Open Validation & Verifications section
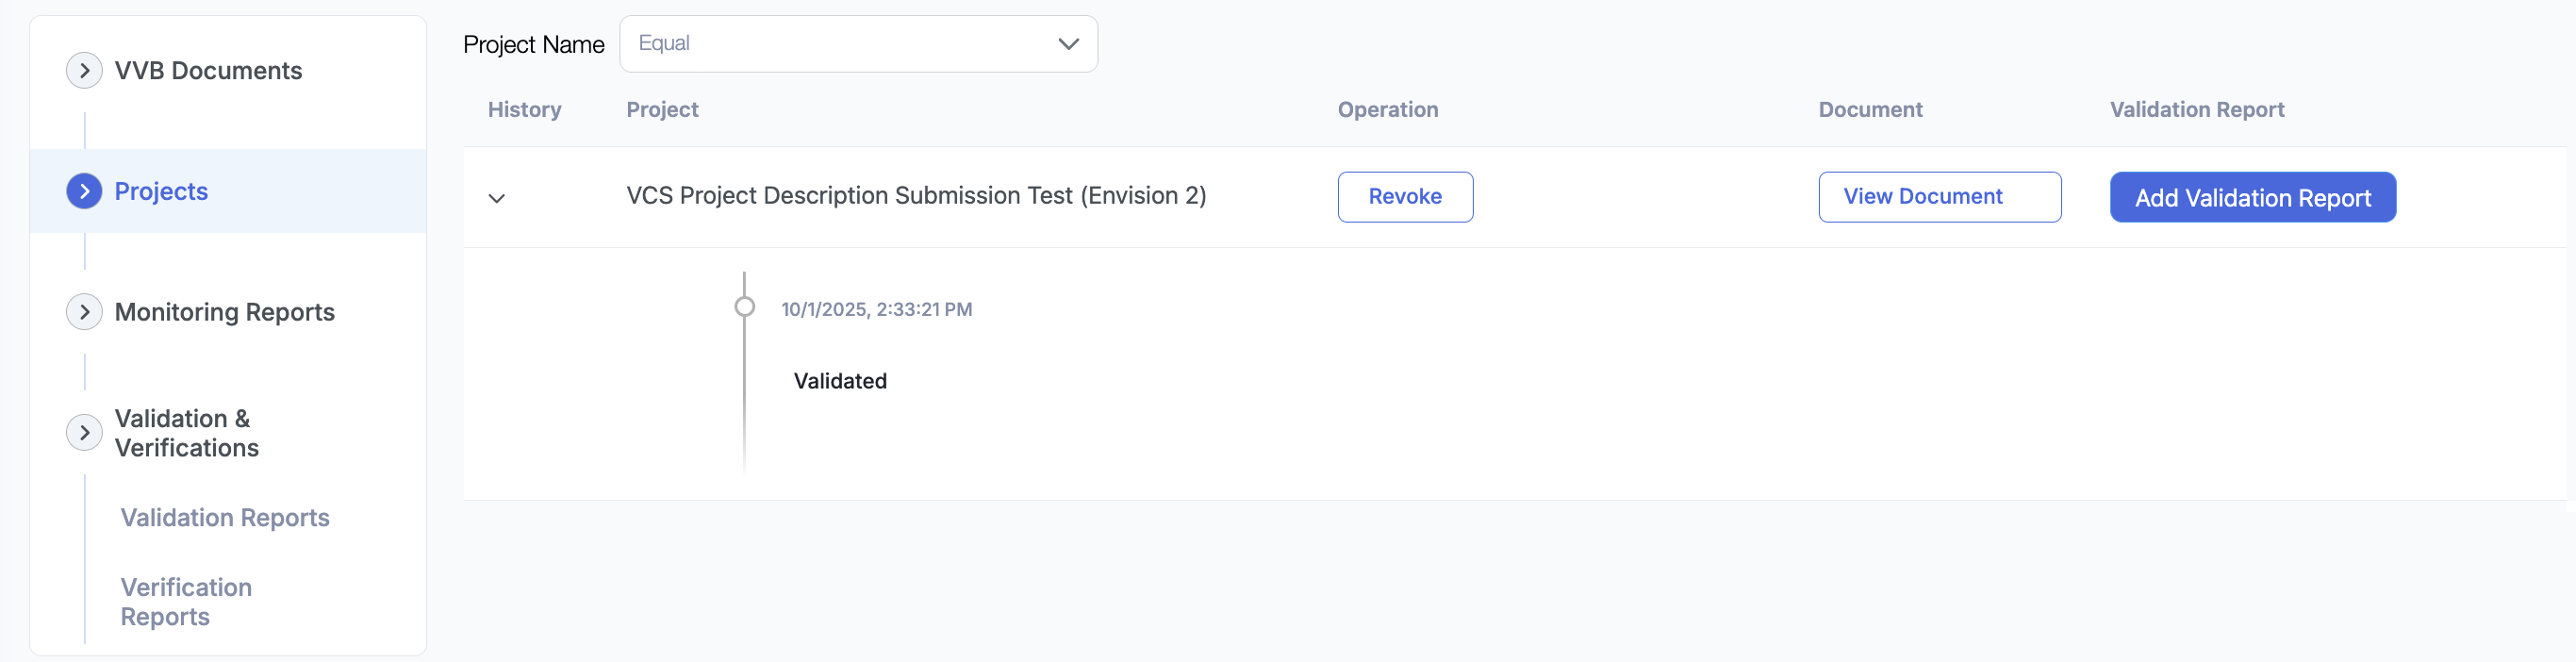 186,433
